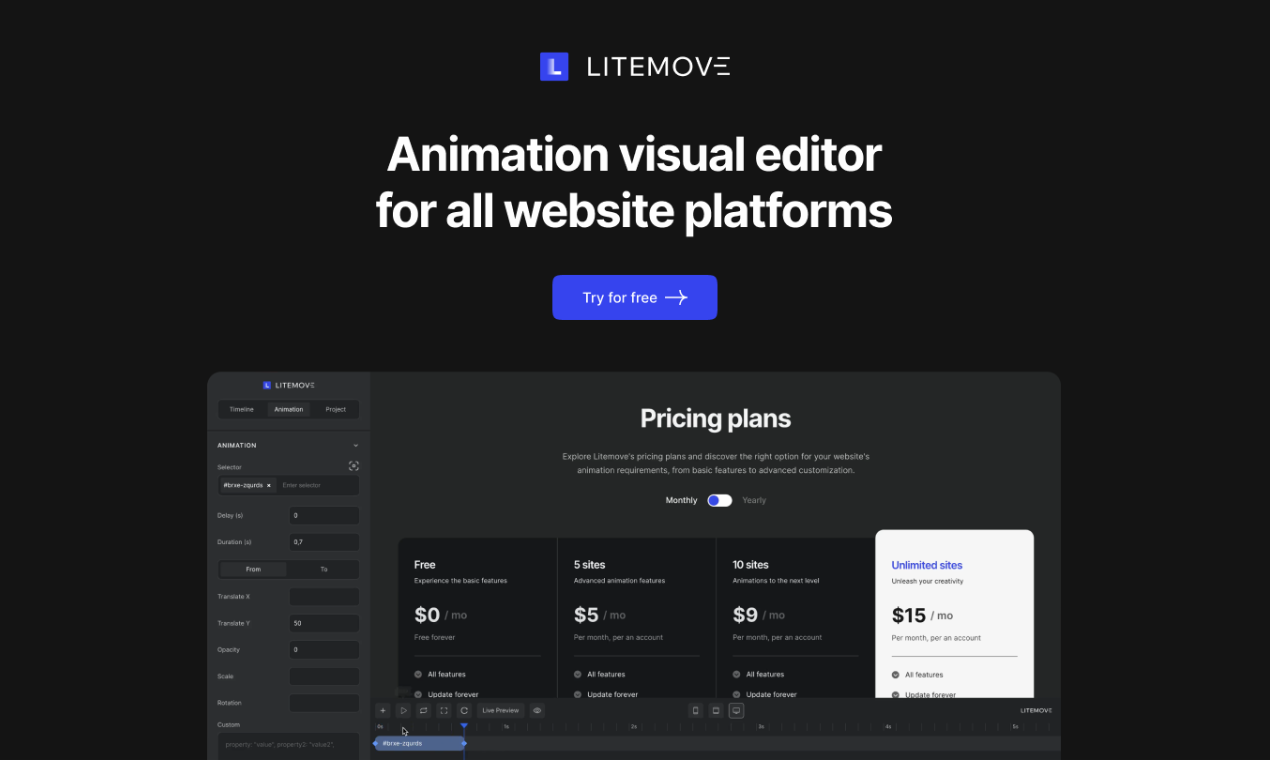Click the plus add animation icon
1270x760 pixels.
click(x=382, y=710)
